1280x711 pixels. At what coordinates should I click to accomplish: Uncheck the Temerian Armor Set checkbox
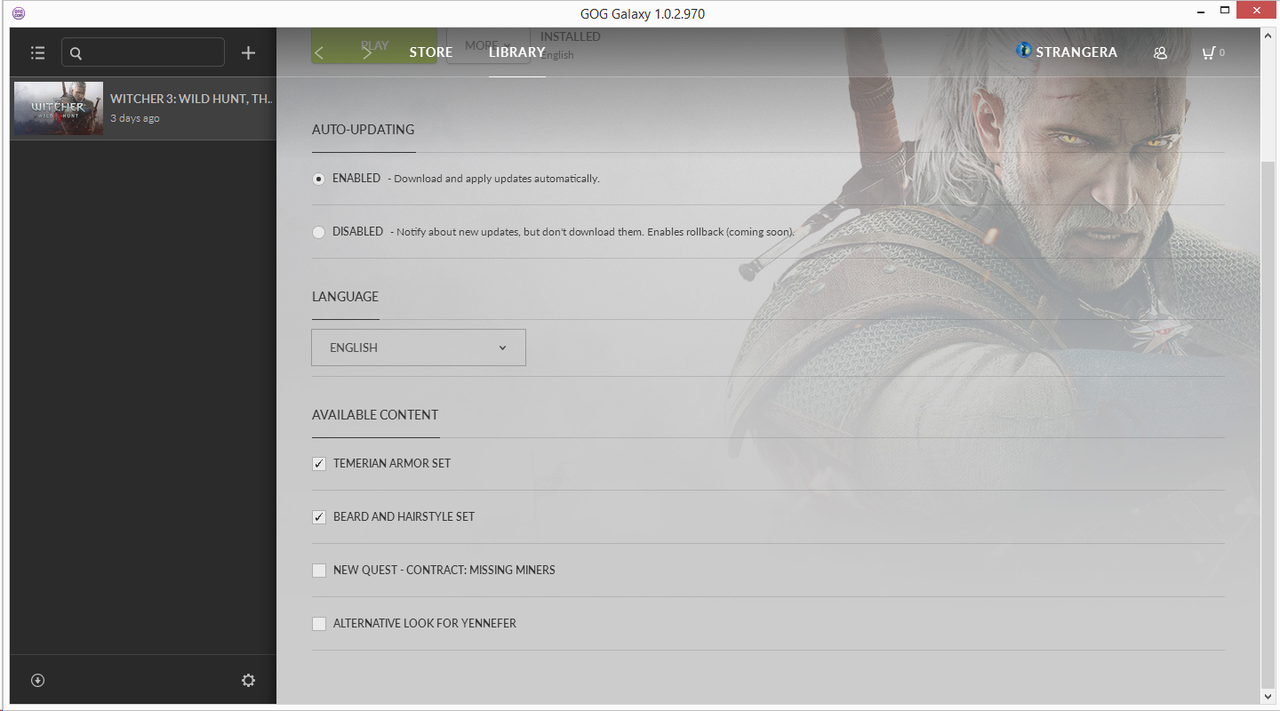(x=319, y=464)
